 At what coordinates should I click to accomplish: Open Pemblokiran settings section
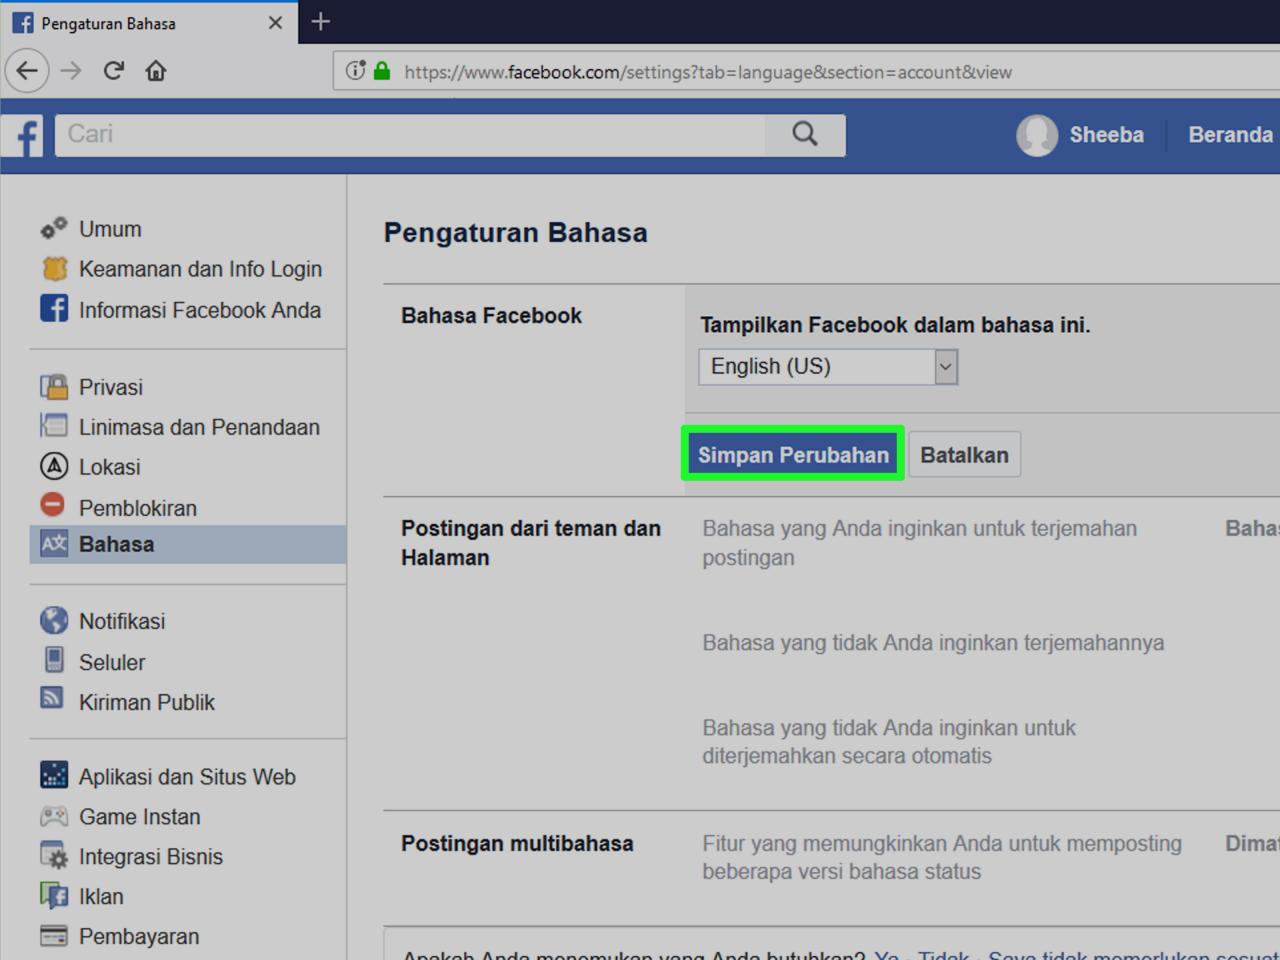(138, 508)
